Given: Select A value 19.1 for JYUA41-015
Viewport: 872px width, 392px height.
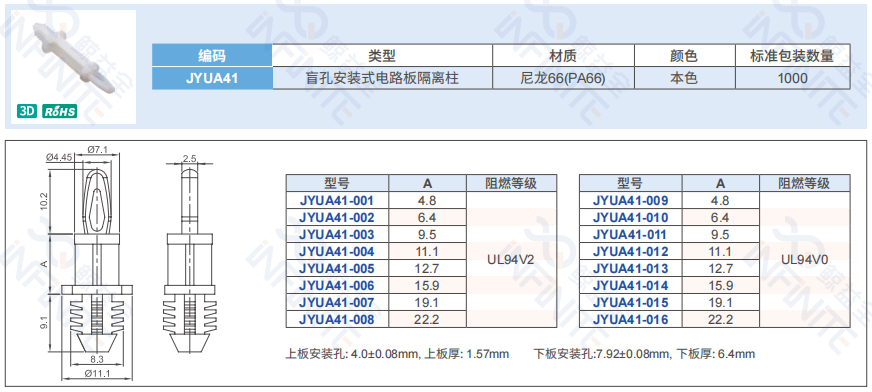Looking at the screenshot, I should [x=721, y=302].
